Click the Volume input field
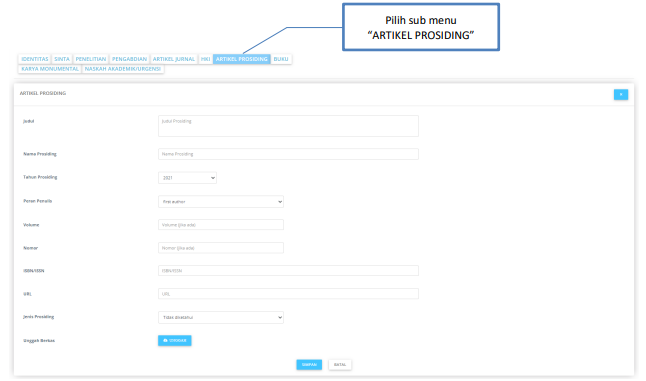This screenshot has height=381, width=646. click(x=221, y=224)
